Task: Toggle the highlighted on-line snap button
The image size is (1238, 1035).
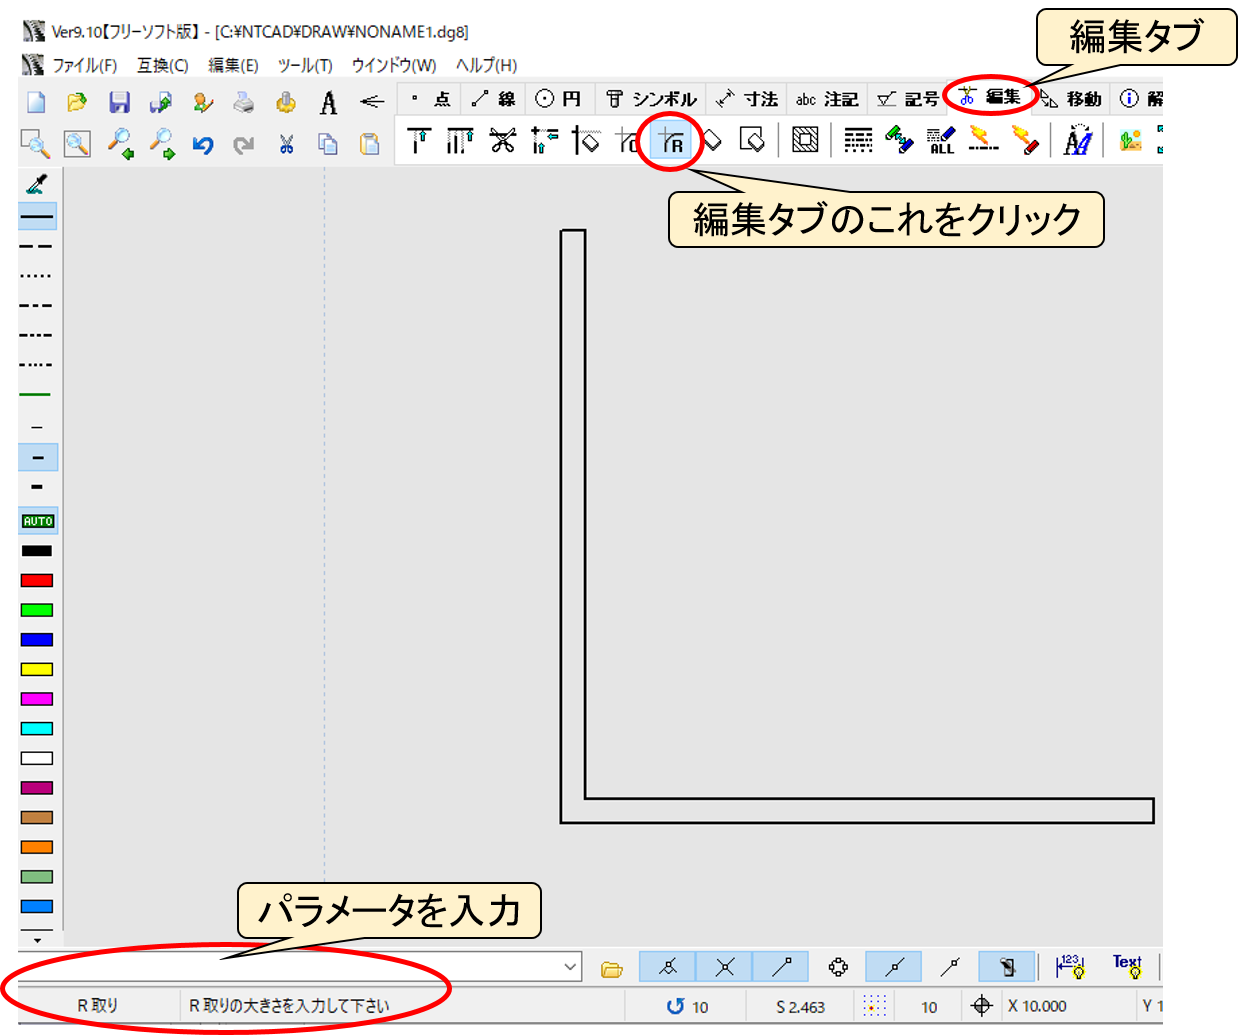Action: (x=894, y=966)
